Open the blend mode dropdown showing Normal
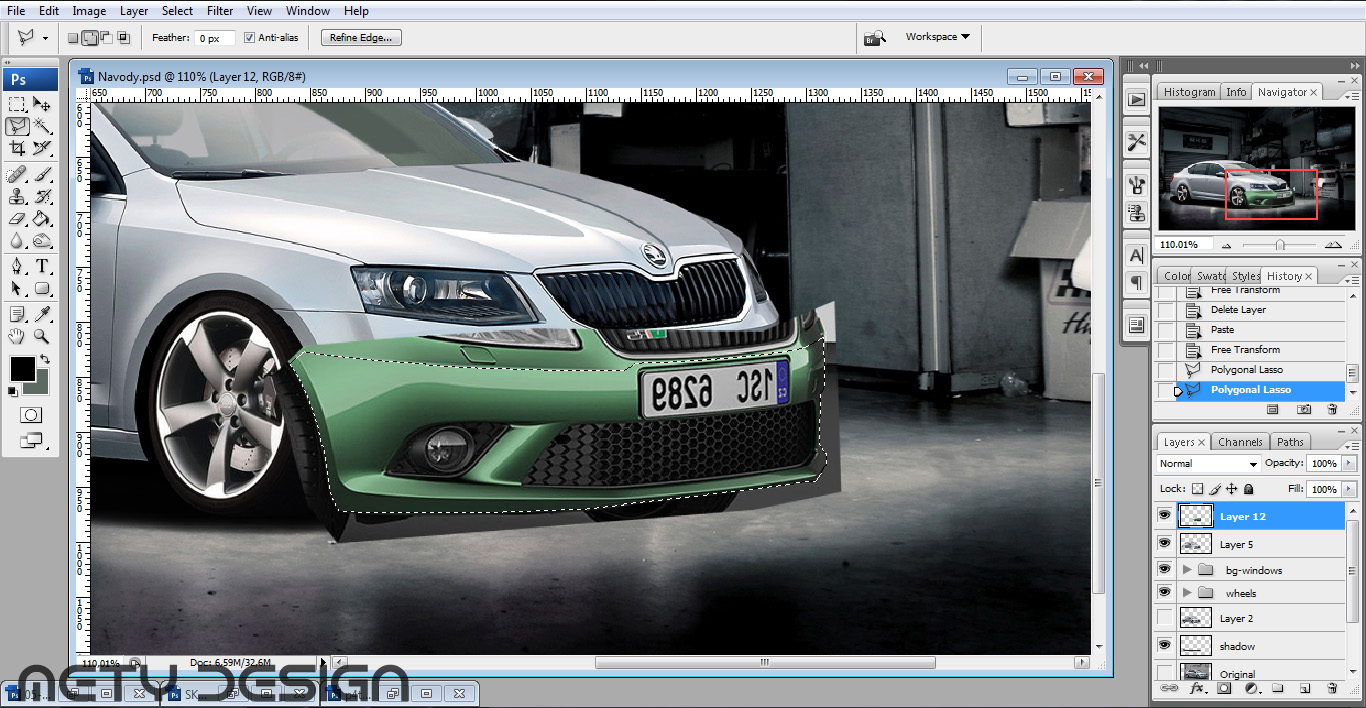Image resolution: width=1366 pixels, height=708 pixels. point(1208,464)
